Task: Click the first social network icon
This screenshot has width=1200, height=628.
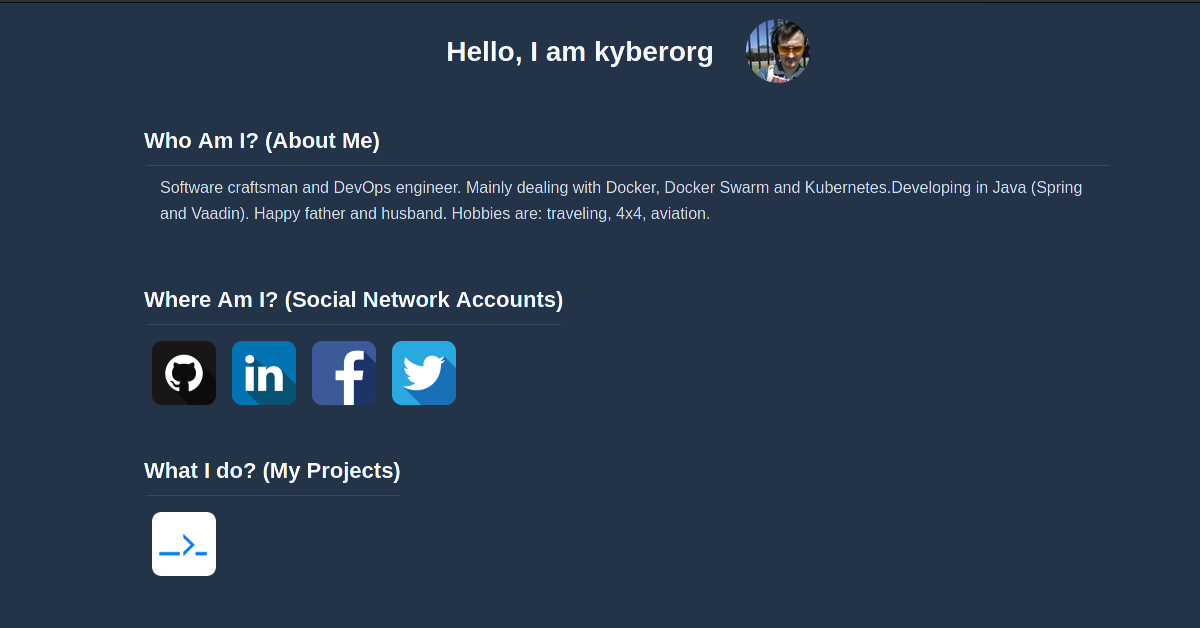Action: (x=183, y=372)
